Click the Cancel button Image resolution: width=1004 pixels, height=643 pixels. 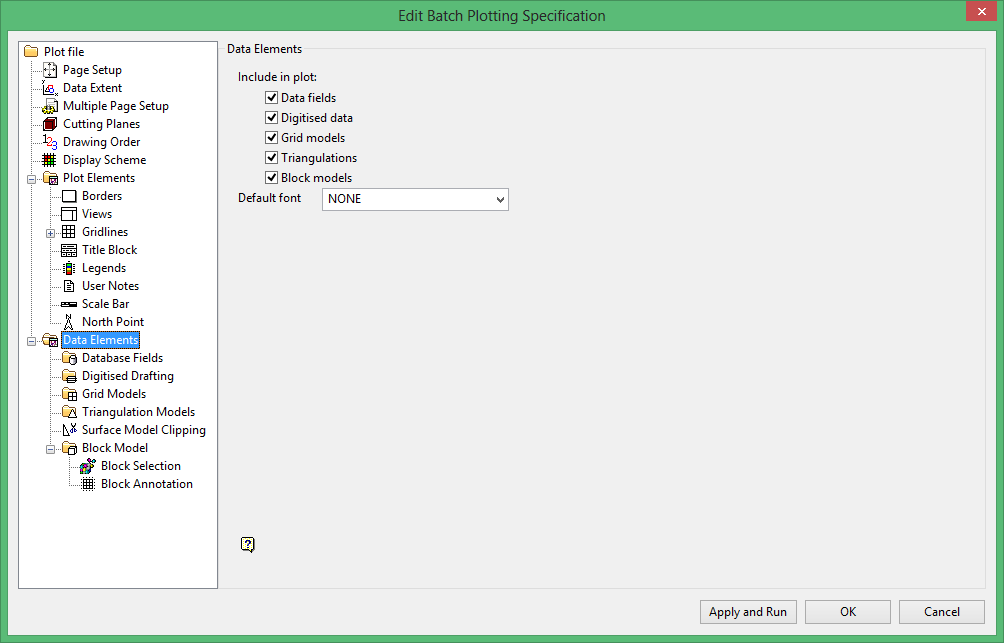[x=942, y=612]
